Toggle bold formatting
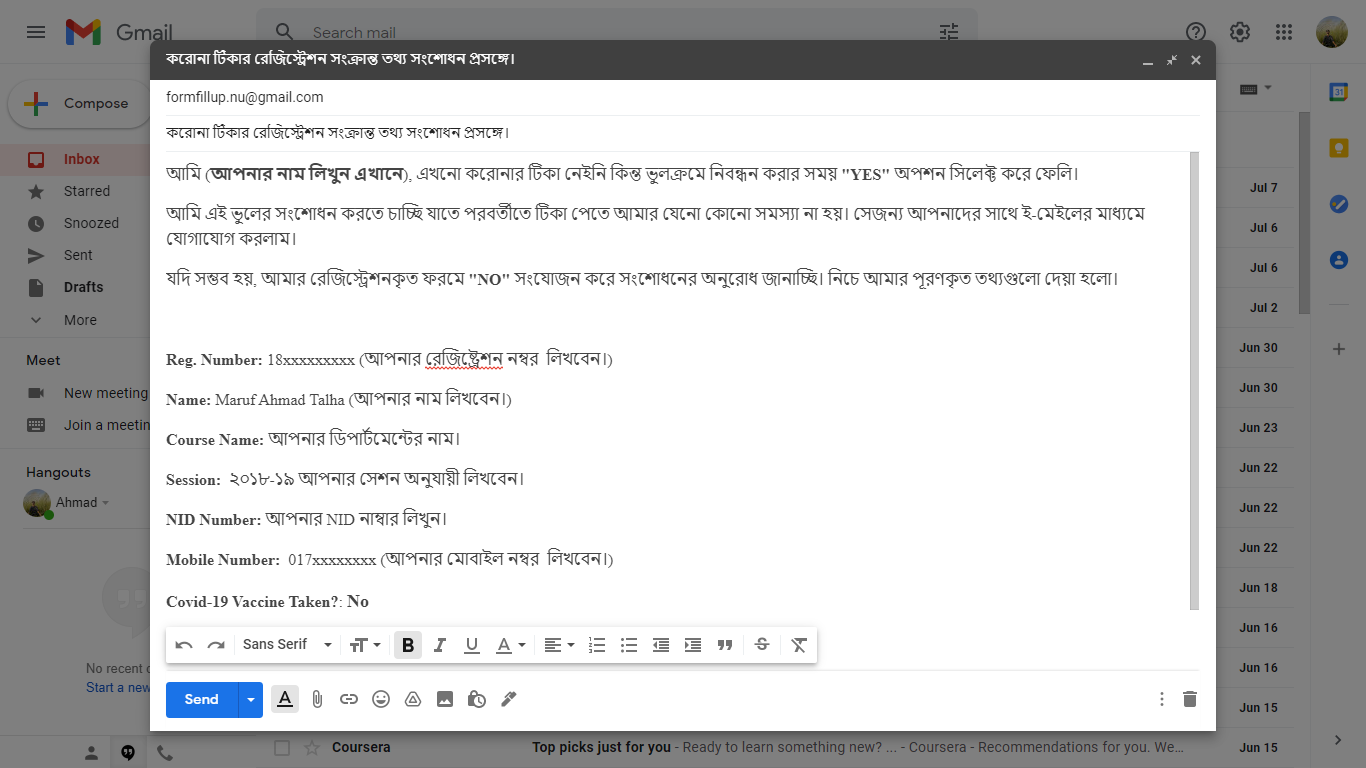1366x768 pixels. (x=408, y=645)
